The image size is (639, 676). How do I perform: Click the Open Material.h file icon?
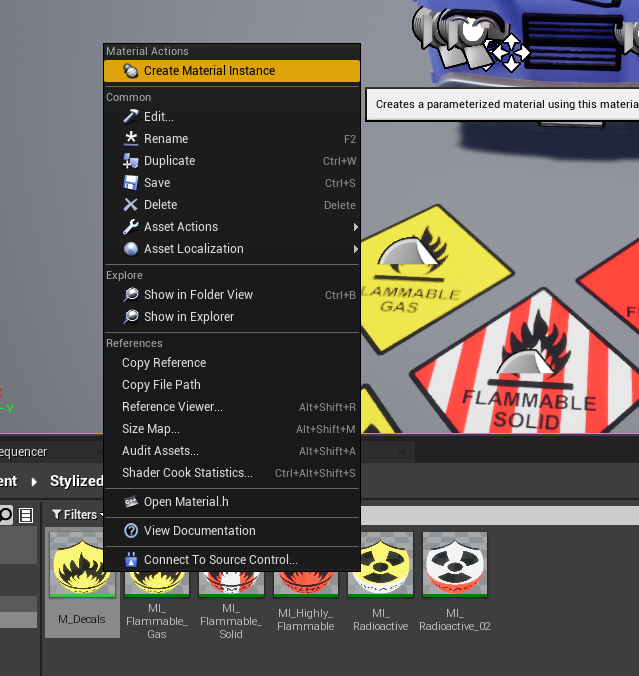[131, 502]
